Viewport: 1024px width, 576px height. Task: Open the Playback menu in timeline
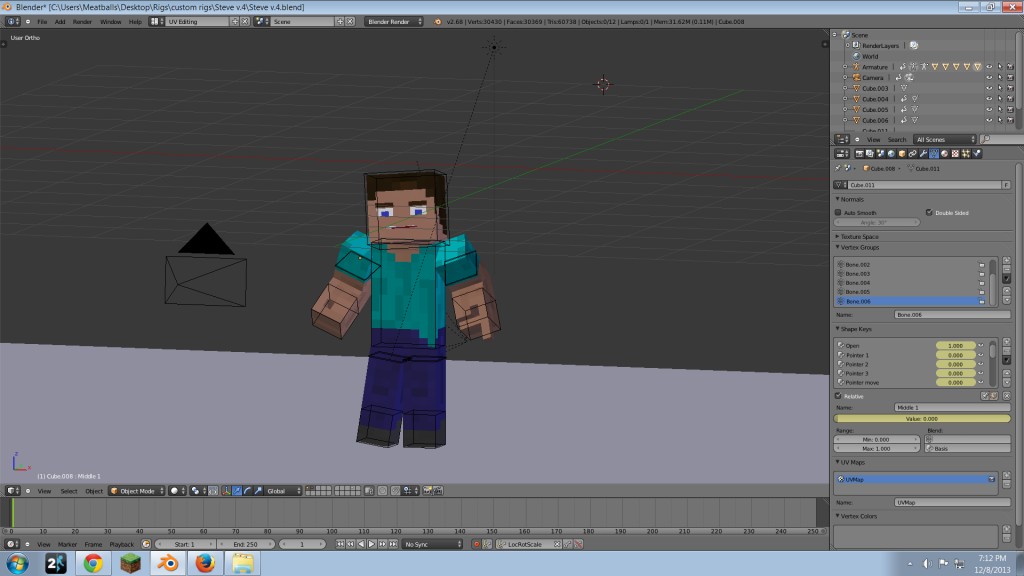(122, 544)
